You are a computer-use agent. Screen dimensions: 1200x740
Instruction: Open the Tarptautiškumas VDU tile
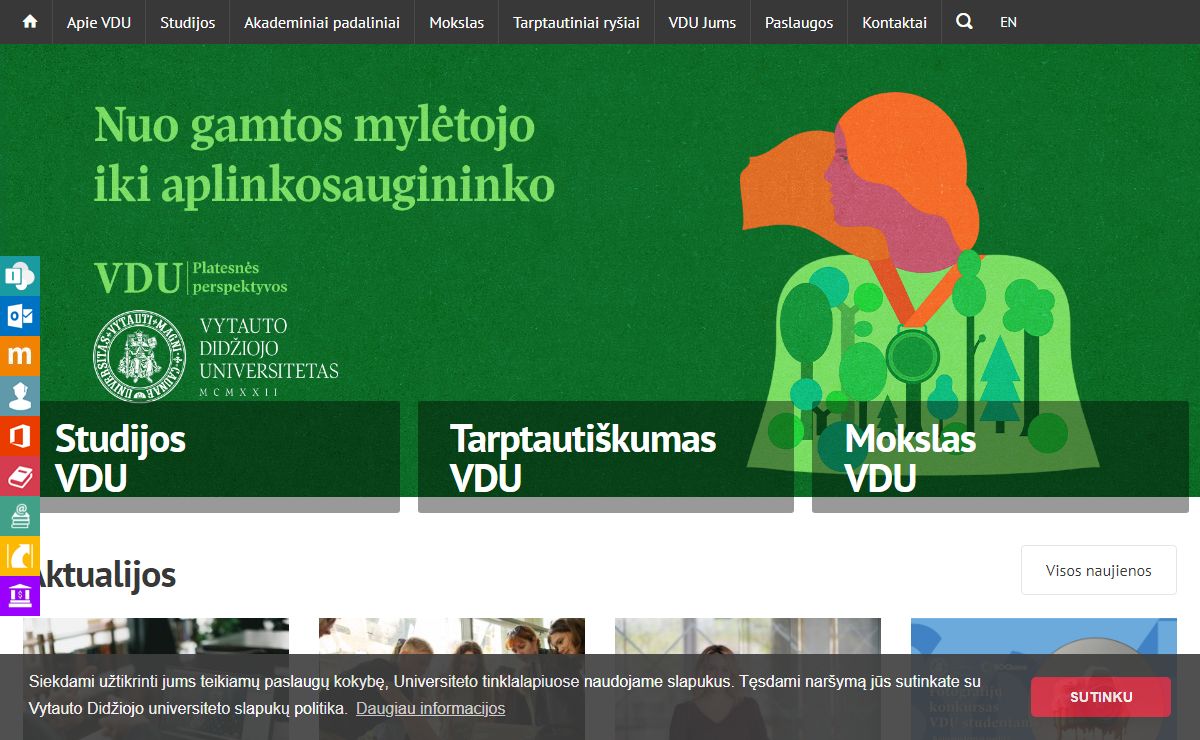(x=606, y=457)
